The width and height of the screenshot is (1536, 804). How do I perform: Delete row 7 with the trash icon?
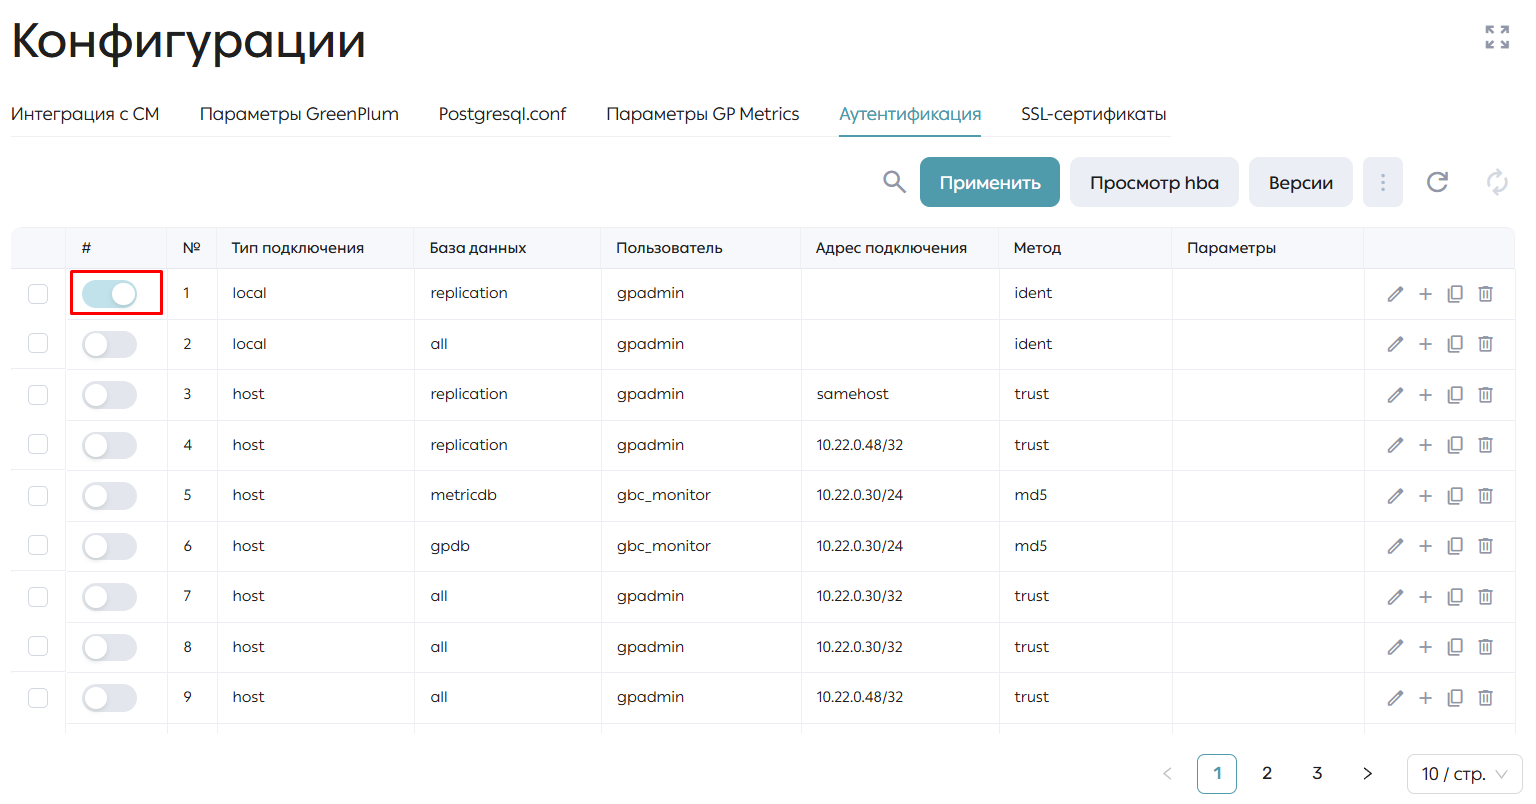point(1485,597)
